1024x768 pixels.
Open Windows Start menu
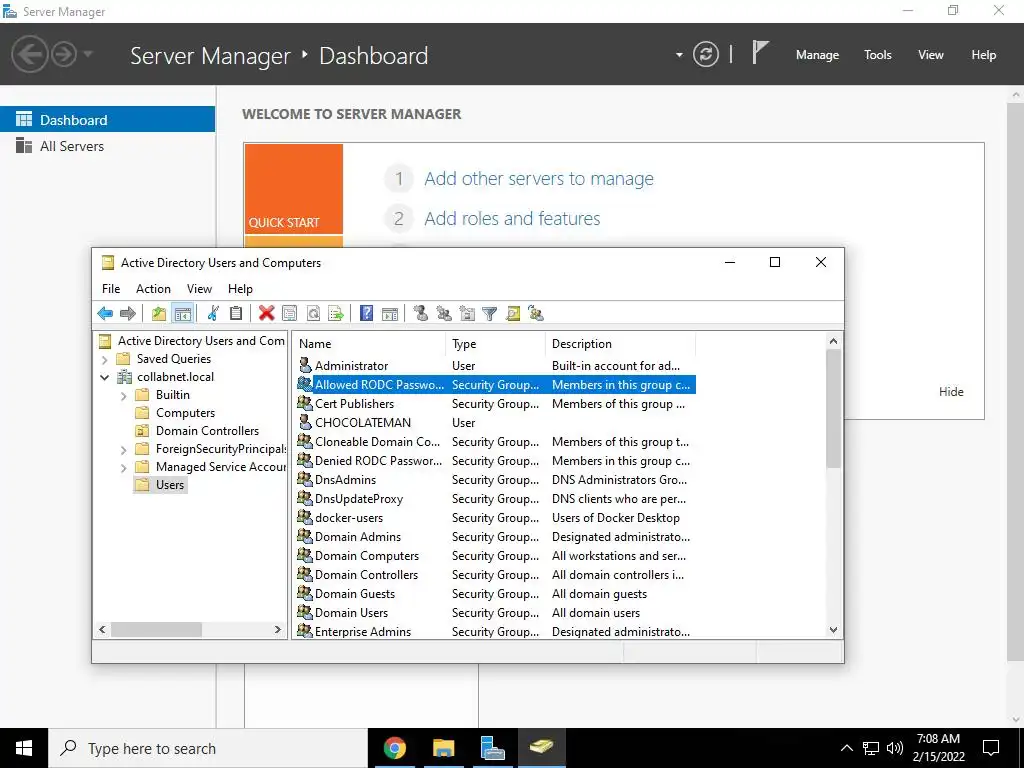(x=24, y=748)
